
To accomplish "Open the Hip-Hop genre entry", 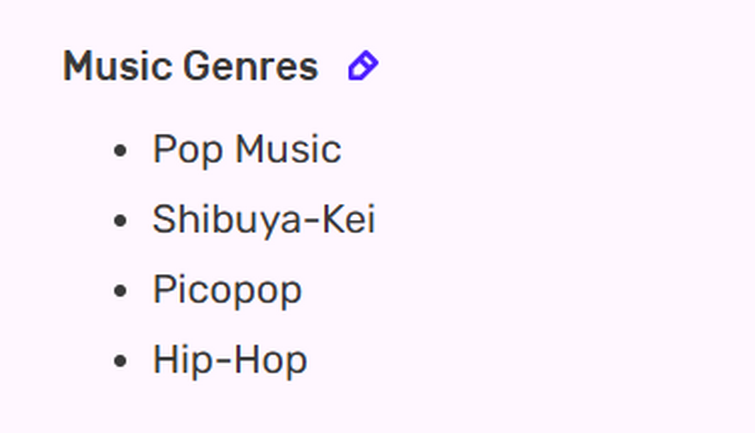I will pos(230,360).
